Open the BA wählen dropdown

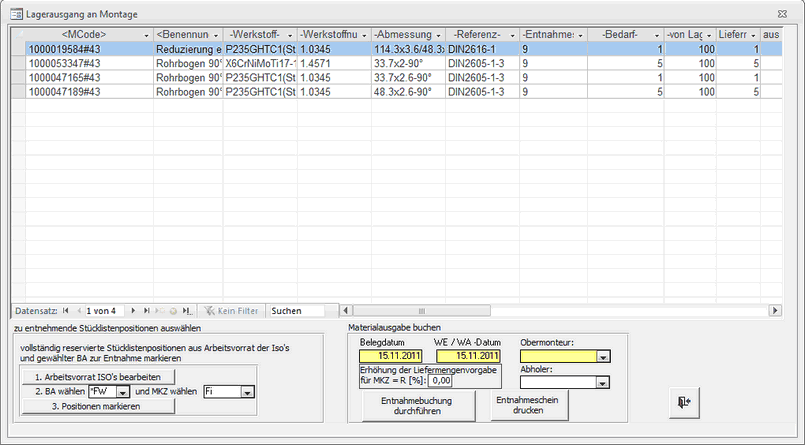click(x=125, y=392)
